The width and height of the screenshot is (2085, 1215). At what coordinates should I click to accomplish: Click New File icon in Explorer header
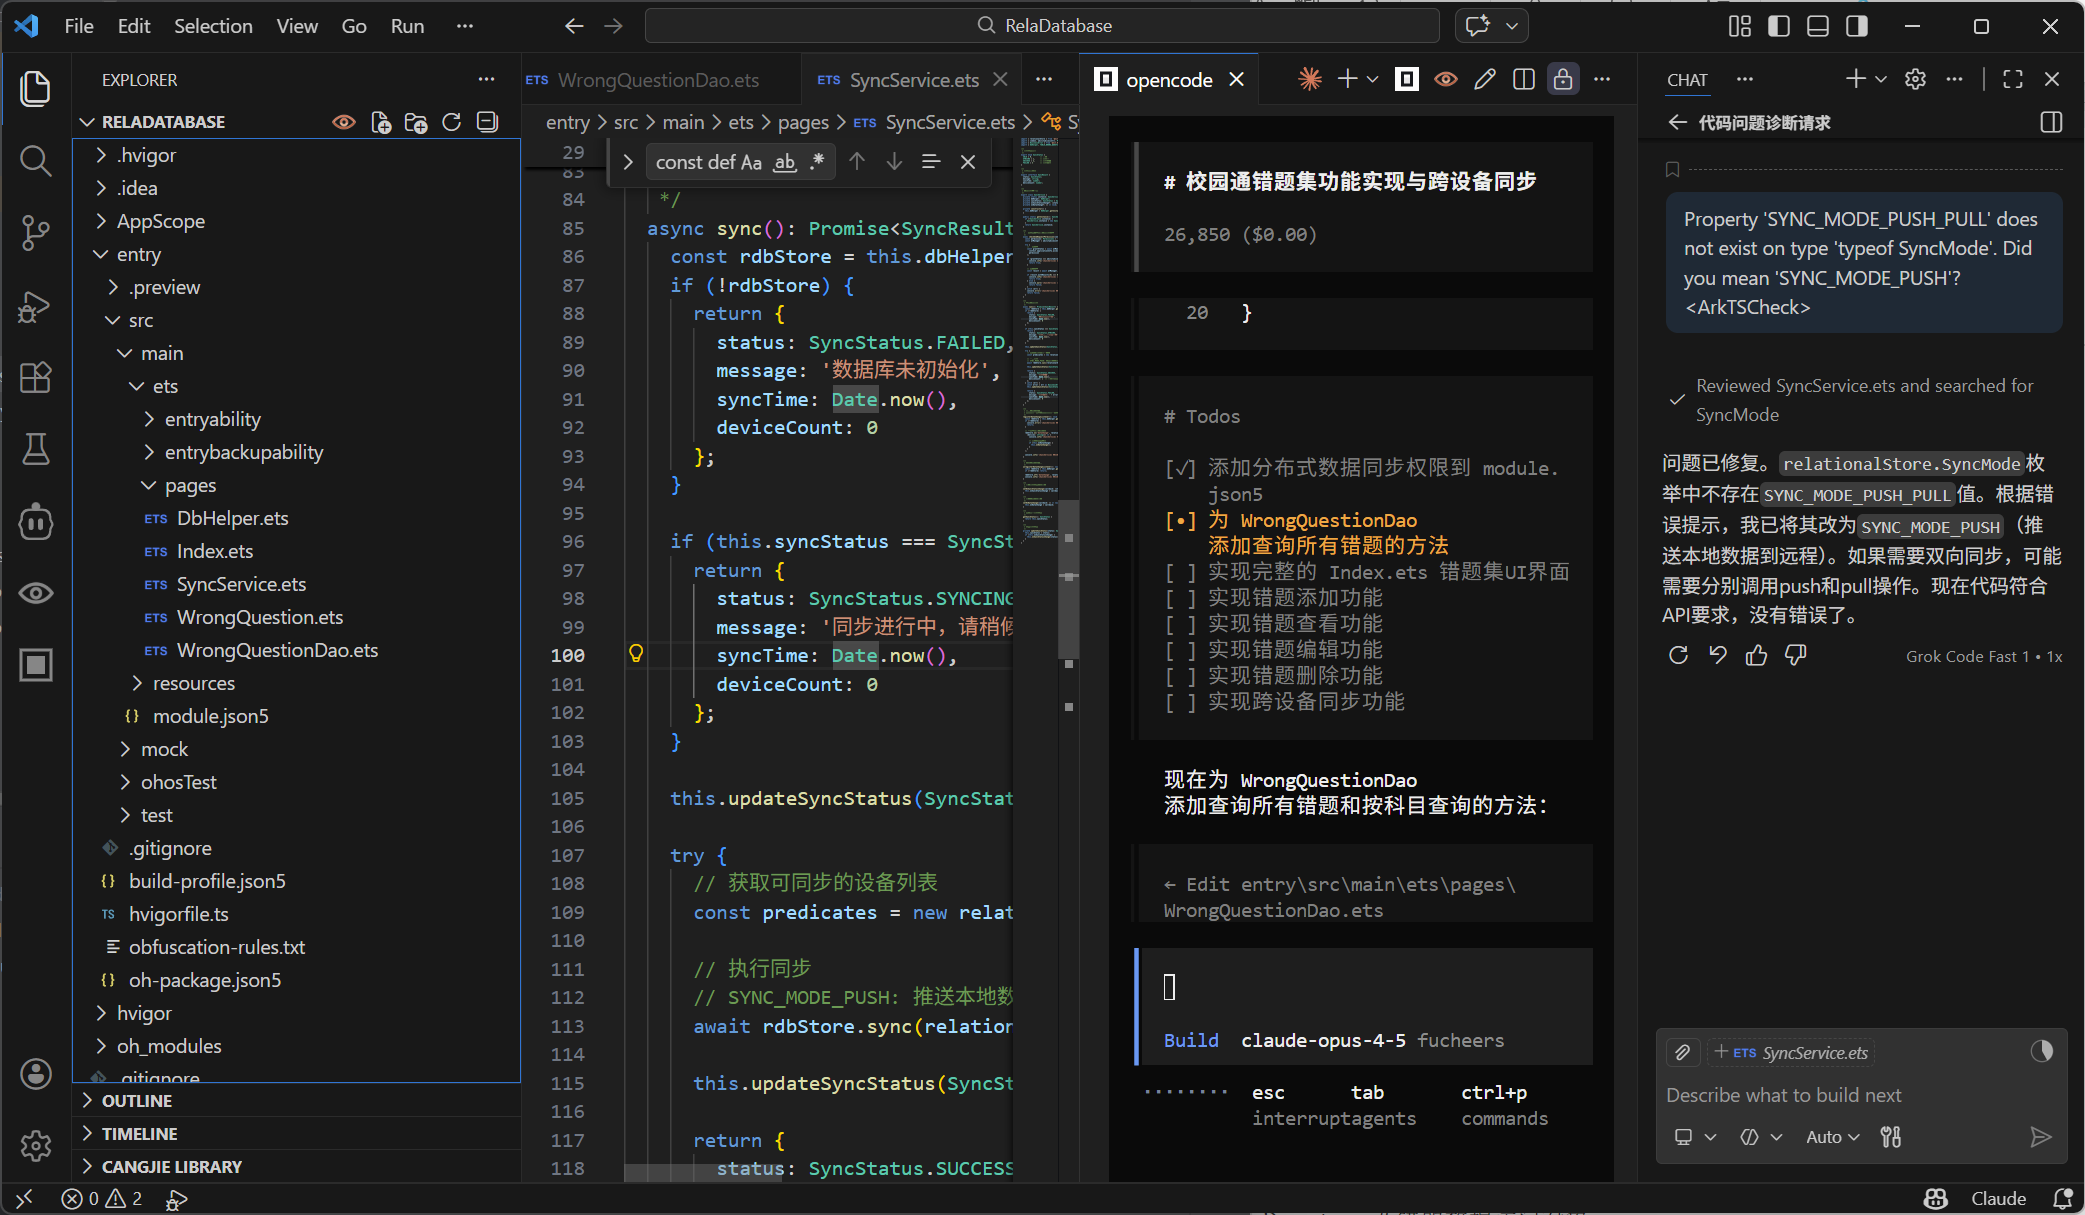pos(381,122)
